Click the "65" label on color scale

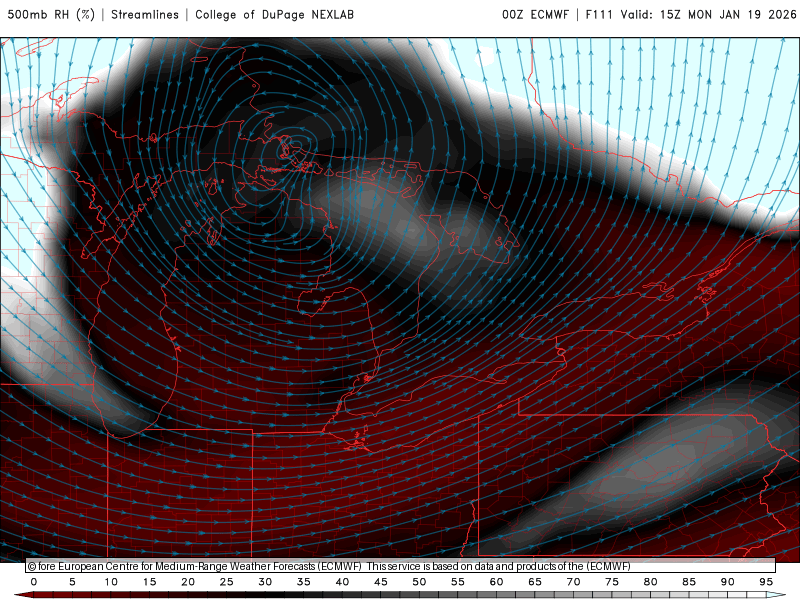pyautogui.click(x=535, y=582)
